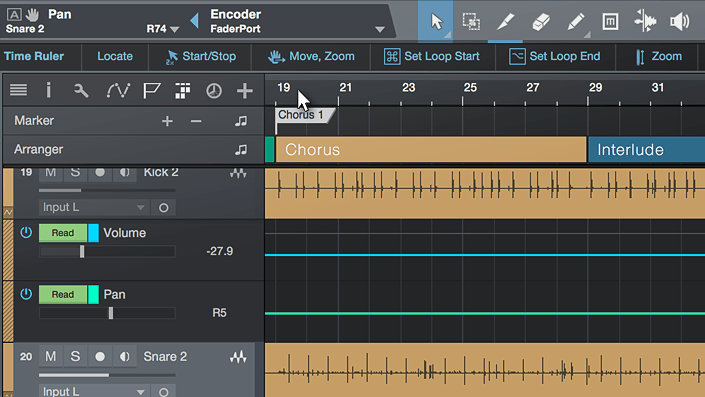Select the Arrow tool in toolbar
The image size is (705, 397).
coord(436,22)
